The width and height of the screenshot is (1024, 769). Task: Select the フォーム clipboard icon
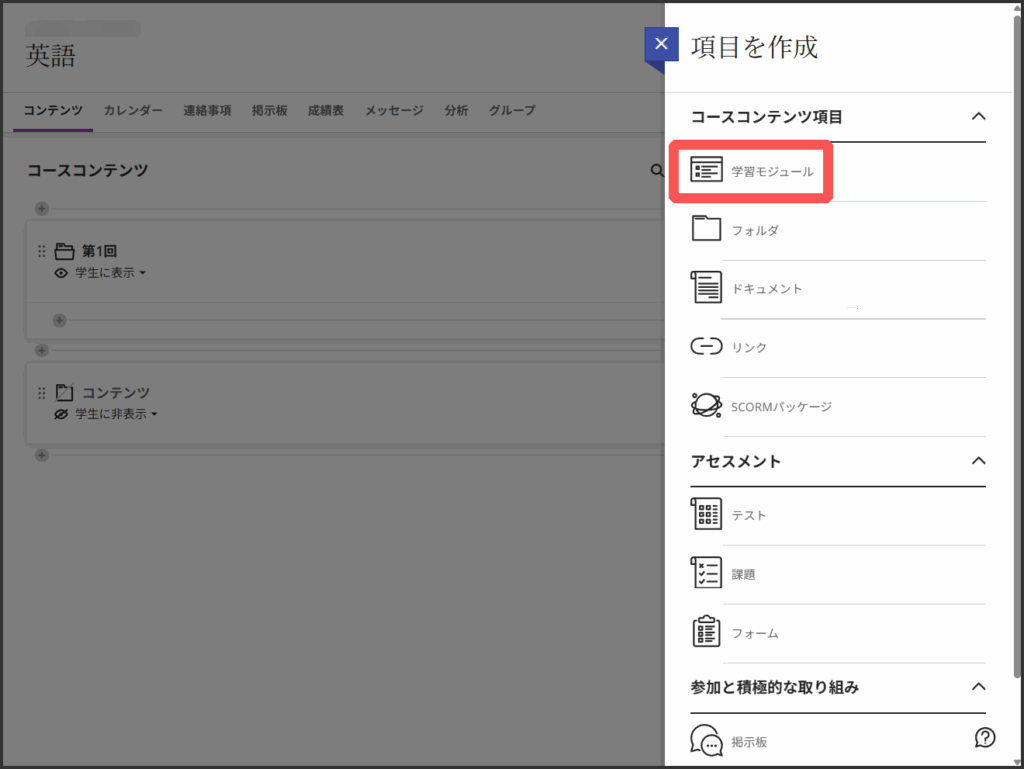pos(706,633)
